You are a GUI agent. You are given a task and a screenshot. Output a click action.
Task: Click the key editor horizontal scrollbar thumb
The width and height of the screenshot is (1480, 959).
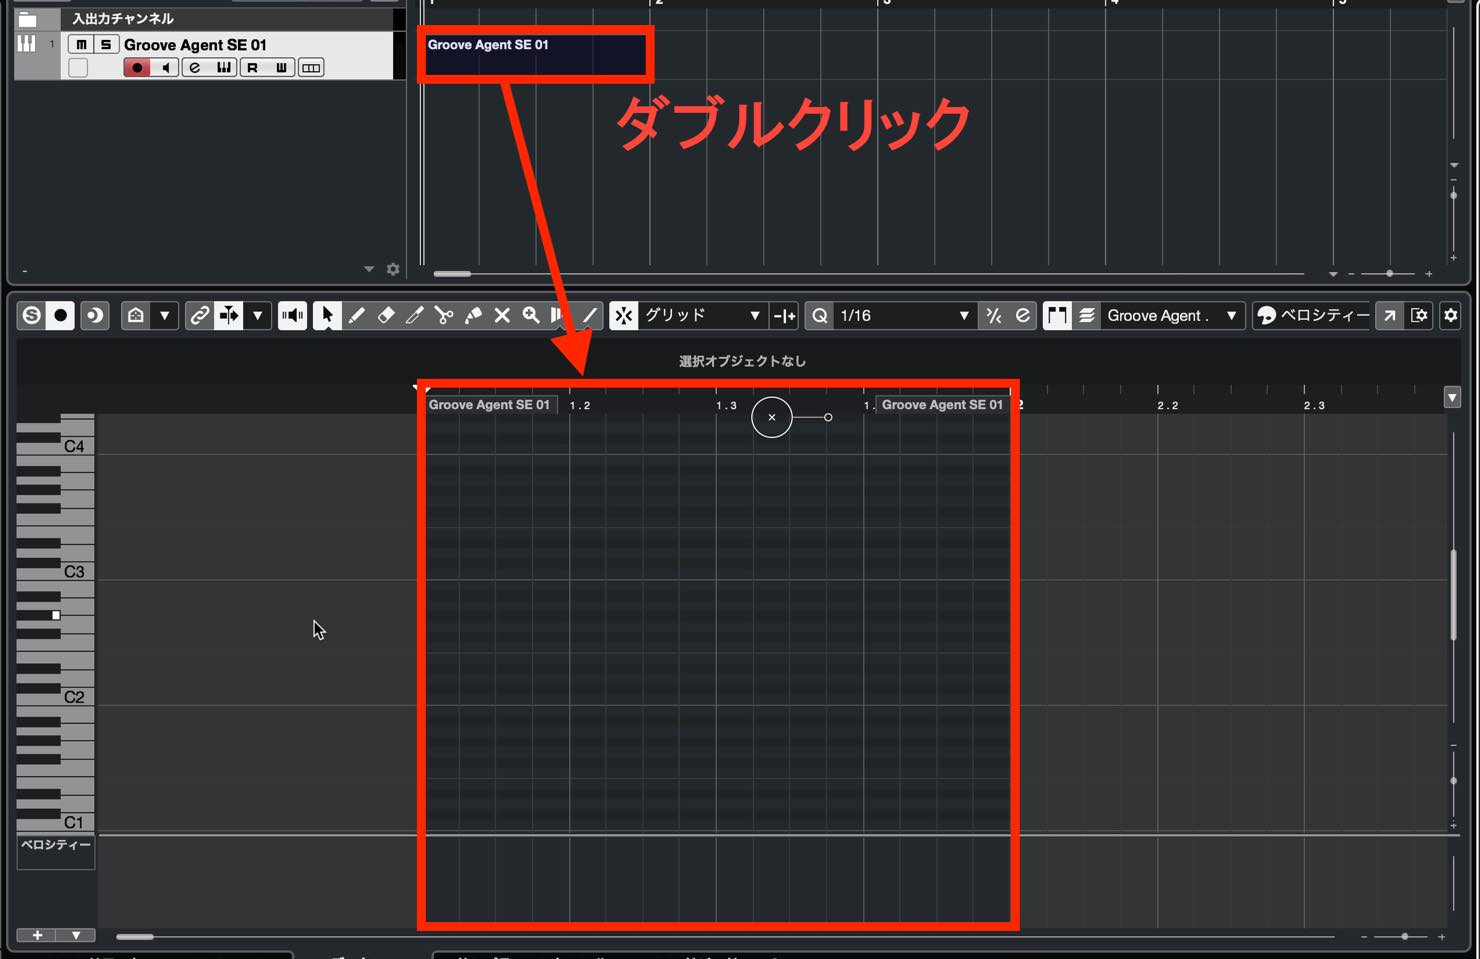(x=135, y=937)
